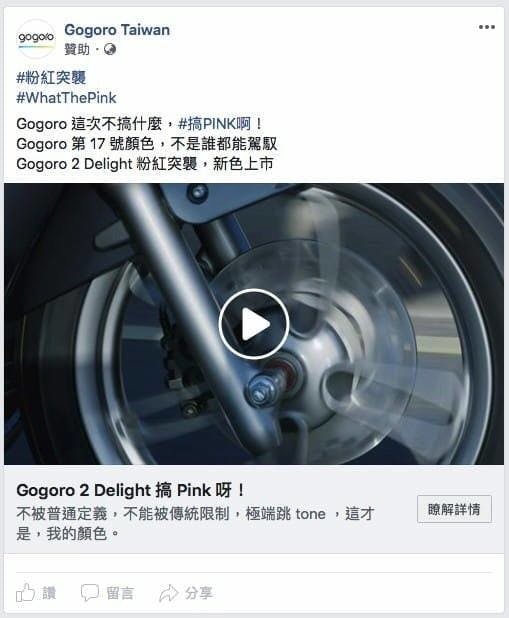Open the three-dot post options menu
Image resolution: width=509 pixels, height=618 pixels.
click(x=487, y=27)
